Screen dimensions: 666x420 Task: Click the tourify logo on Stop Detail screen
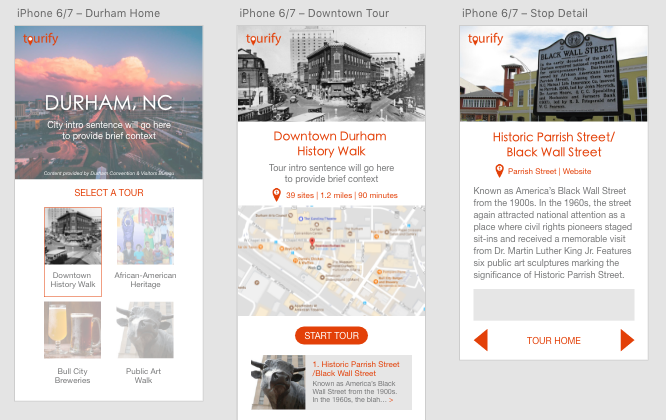(485, 39)
